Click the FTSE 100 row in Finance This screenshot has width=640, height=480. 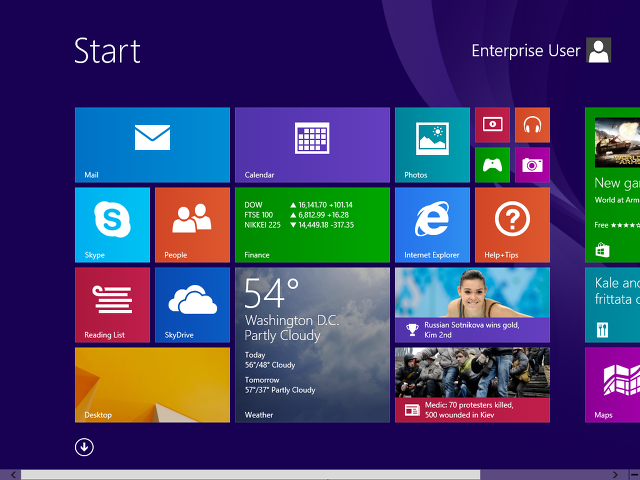[297, 215]
